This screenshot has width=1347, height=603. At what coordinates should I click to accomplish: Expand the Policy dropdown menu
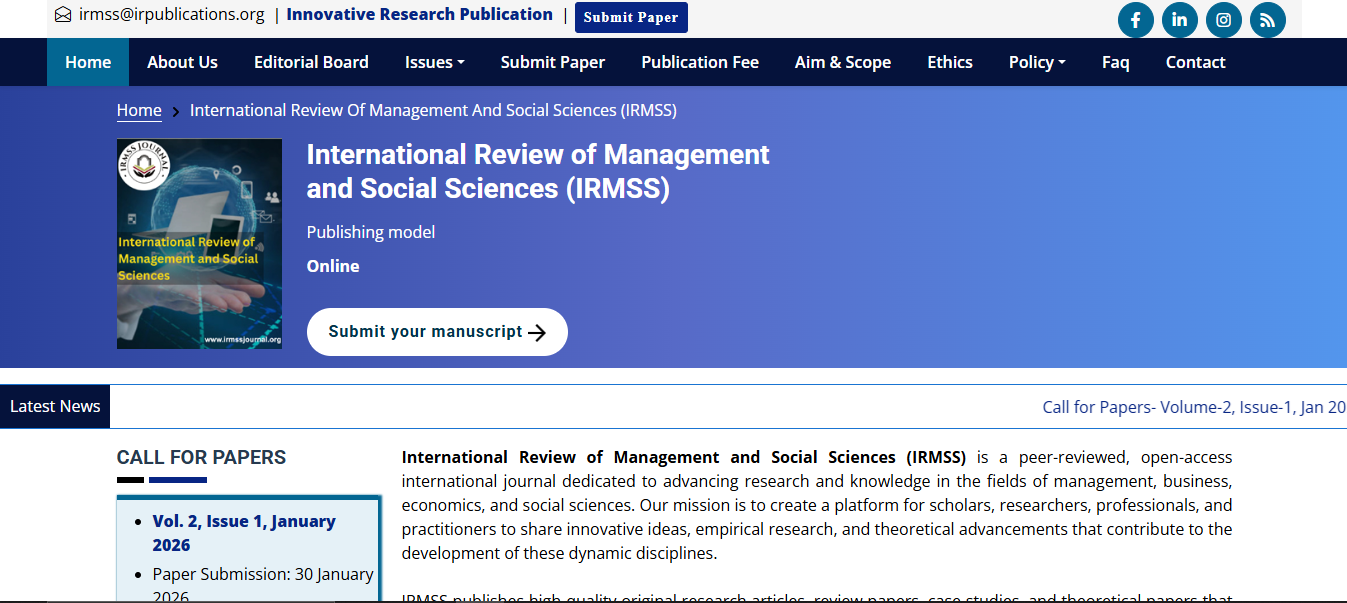[1037, 62]
